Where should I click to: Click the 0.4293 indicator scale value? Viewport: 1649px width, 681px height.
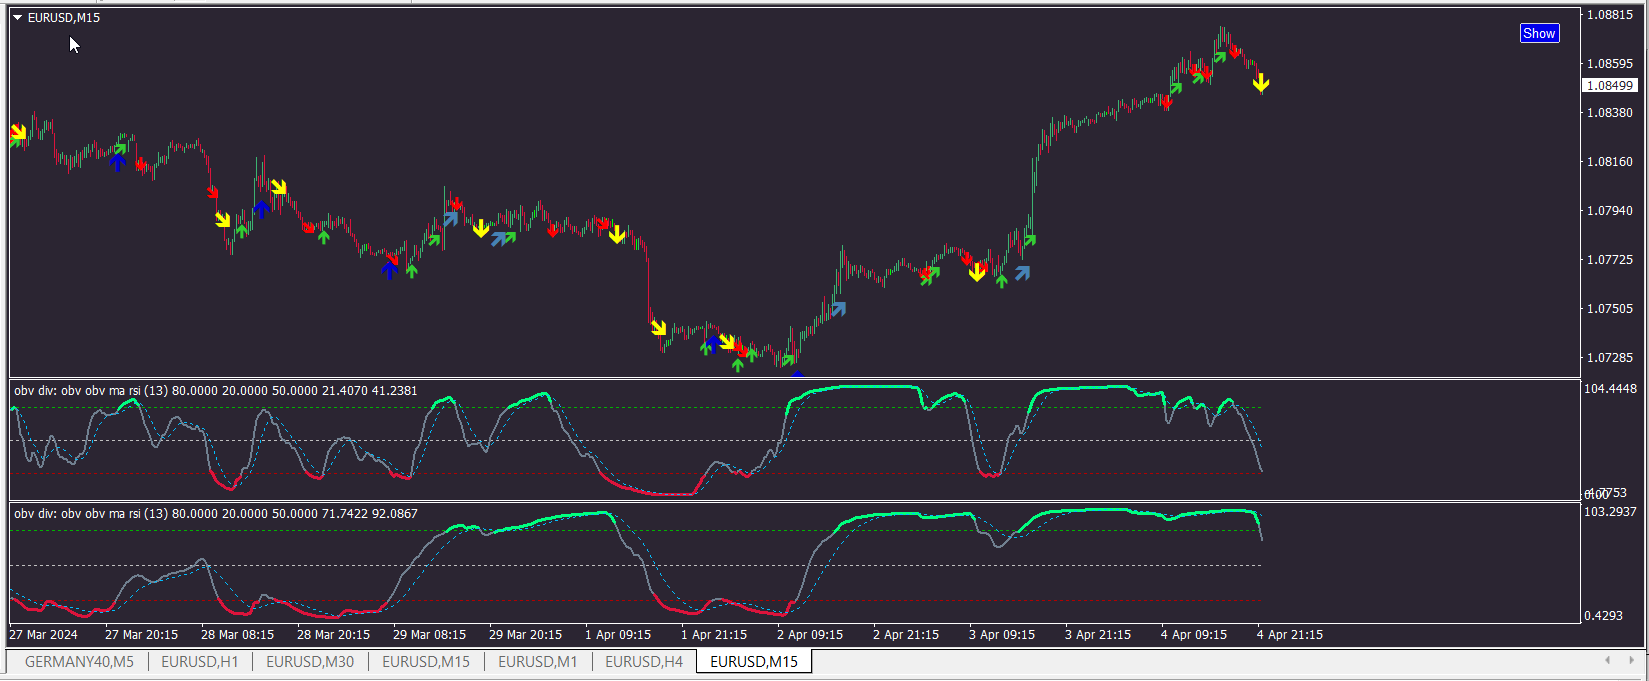pyautogui.click(x=1604, y=616)
